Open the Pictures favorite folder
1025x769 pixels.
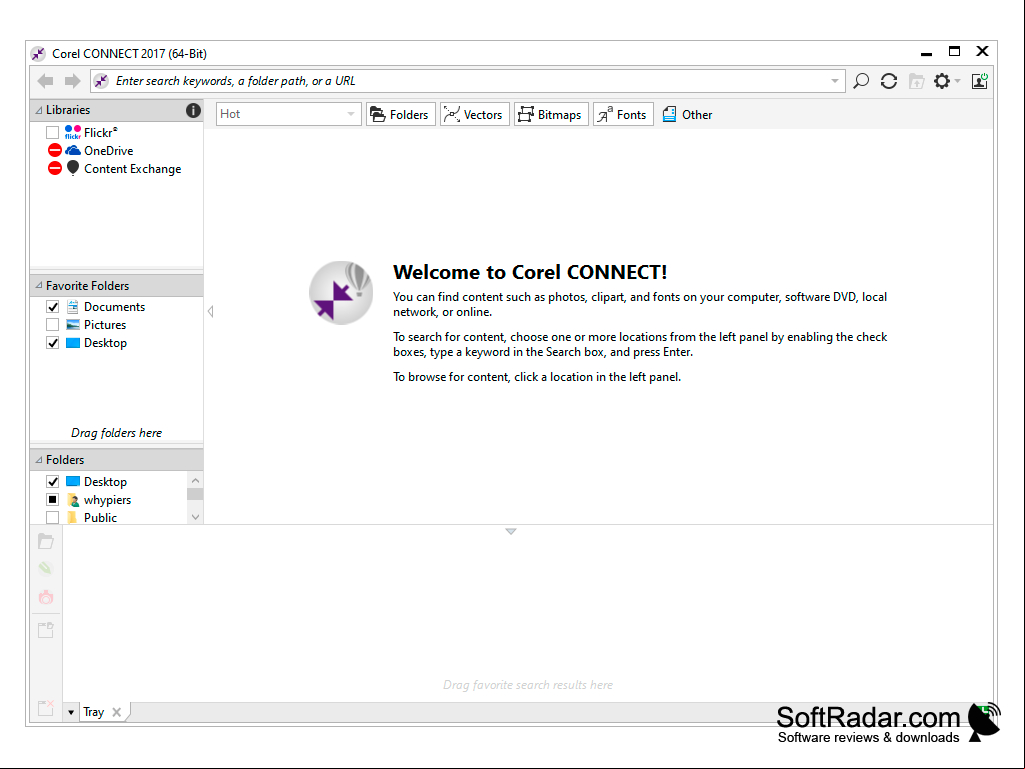(x=105, y=325)
